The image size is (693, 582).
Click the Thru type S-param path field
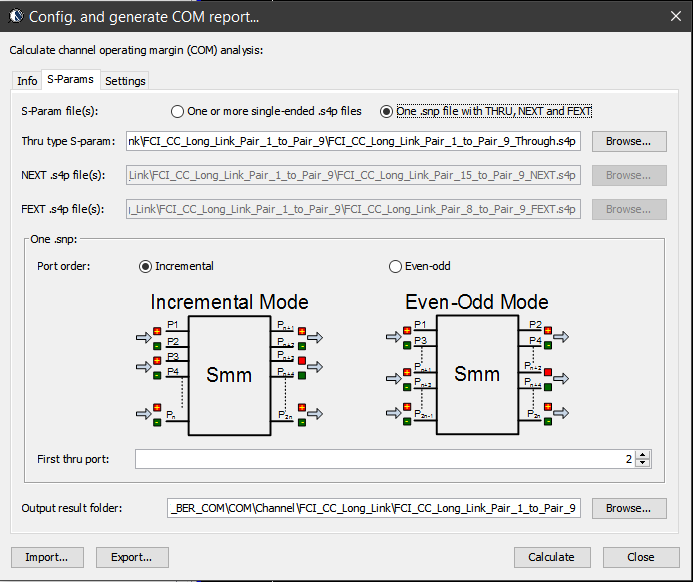pyautogui.click(x=353, y=141)
